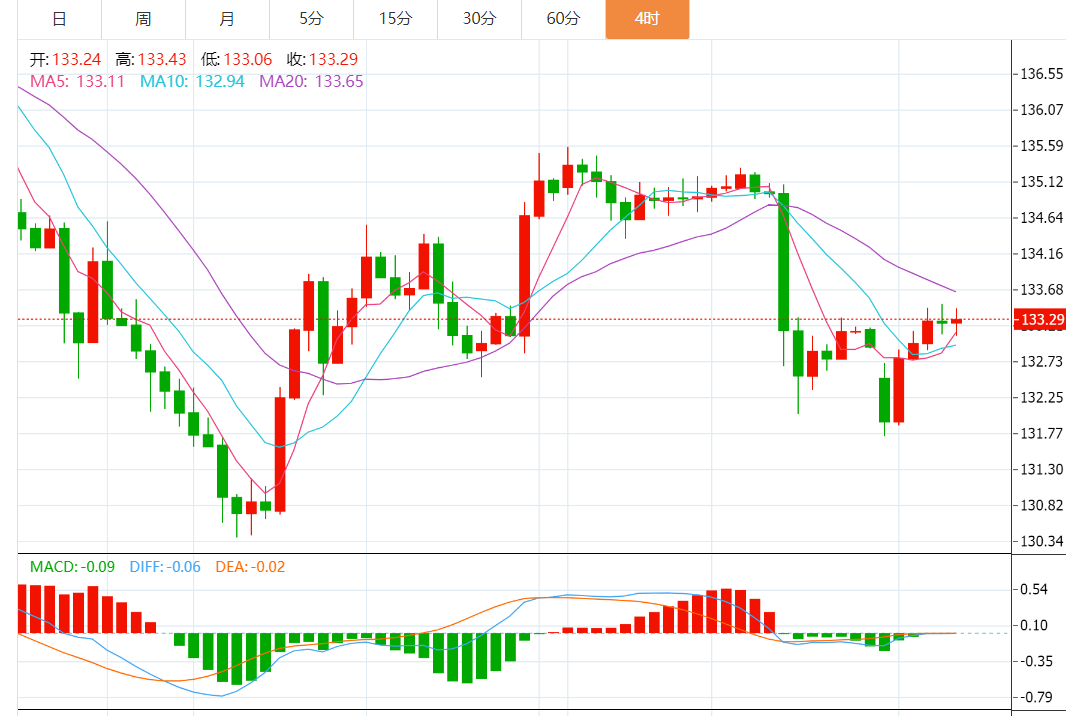The image size is (1066, 716).
Task: Click the 0.10 MACD axis label
Action: click(x=1034, y=626)
